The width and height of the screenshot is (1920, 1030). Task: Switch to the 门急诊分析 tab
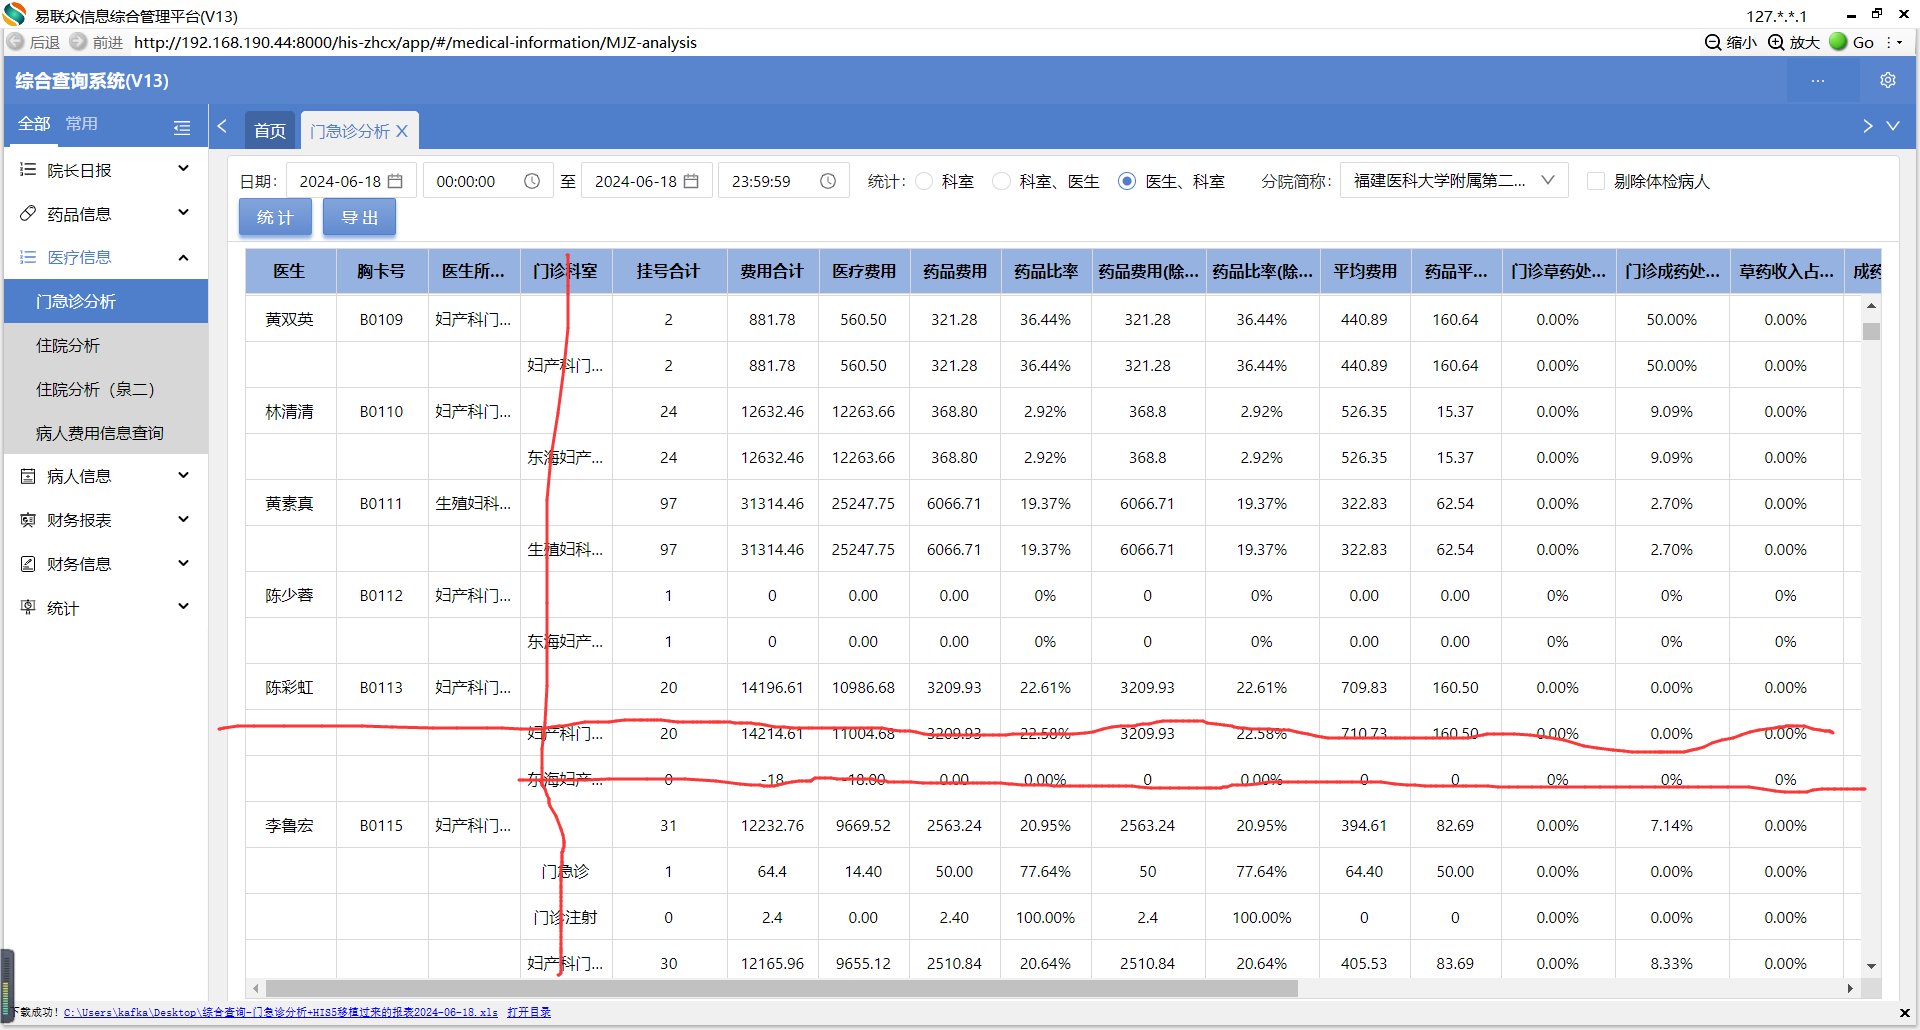coord(349,131)
